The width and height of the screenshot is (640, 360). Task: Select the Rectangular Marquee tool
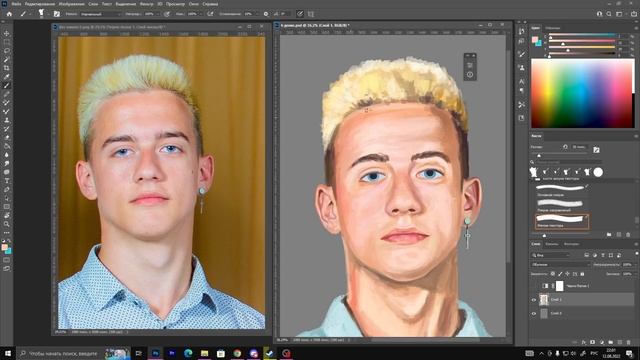[7, 42]
